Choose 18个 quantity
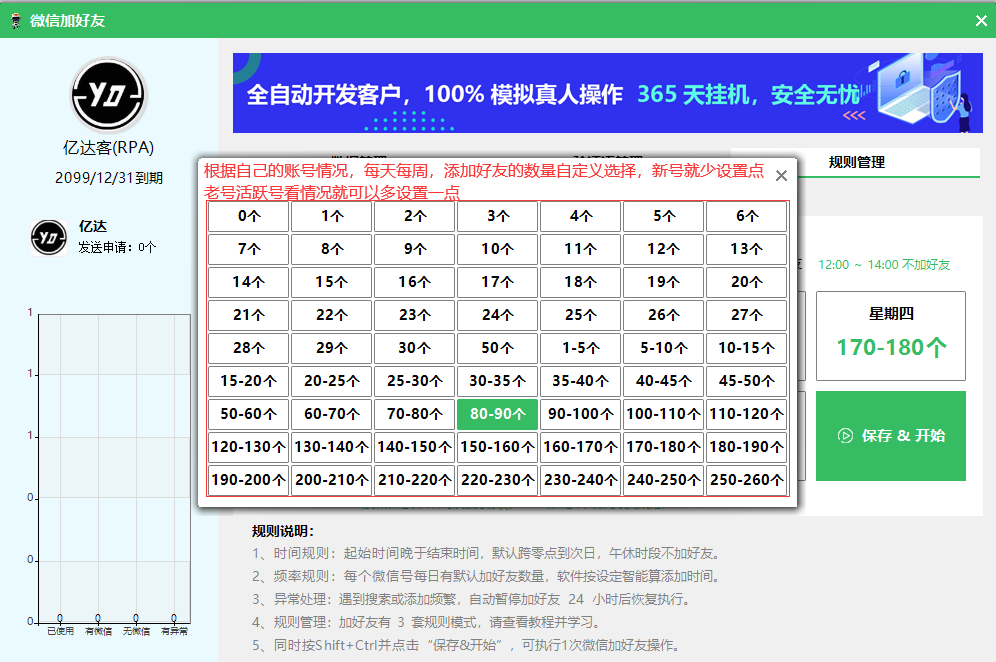Viewport: 996px width, 662px height. pos(581,282)
